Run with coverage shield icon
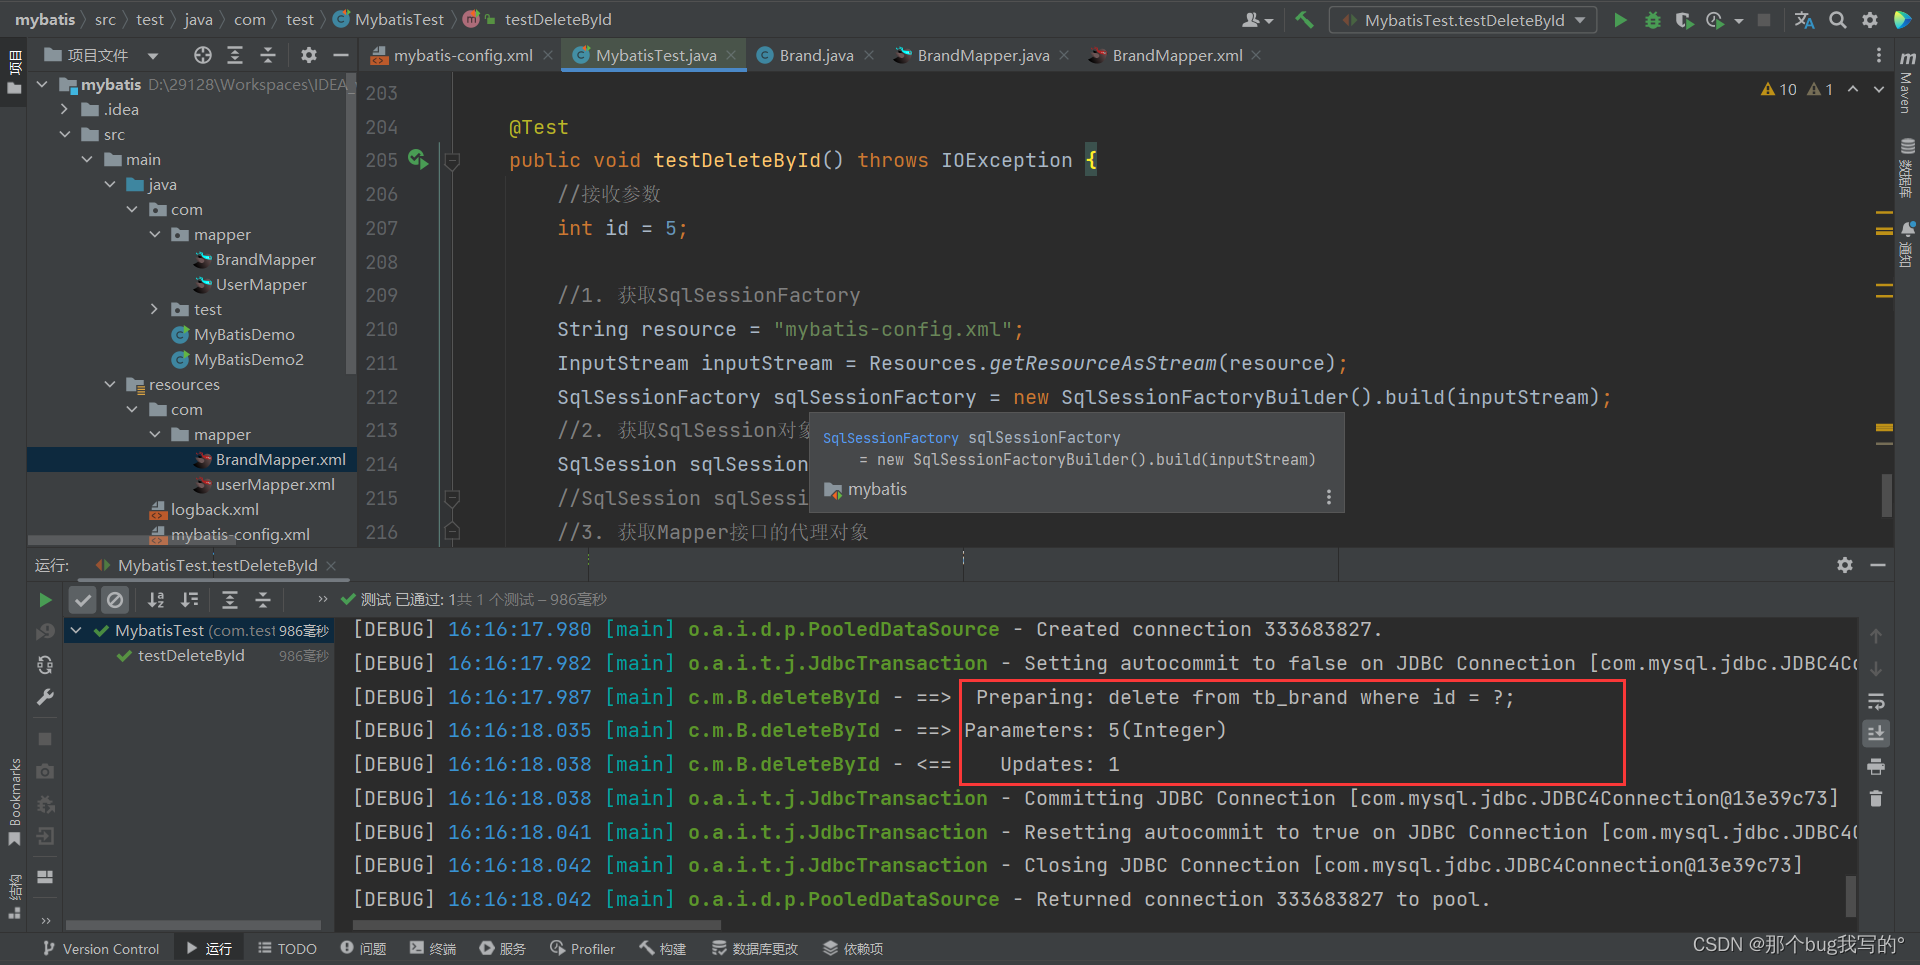The image size is (1920, 965). coord(1685,20)
